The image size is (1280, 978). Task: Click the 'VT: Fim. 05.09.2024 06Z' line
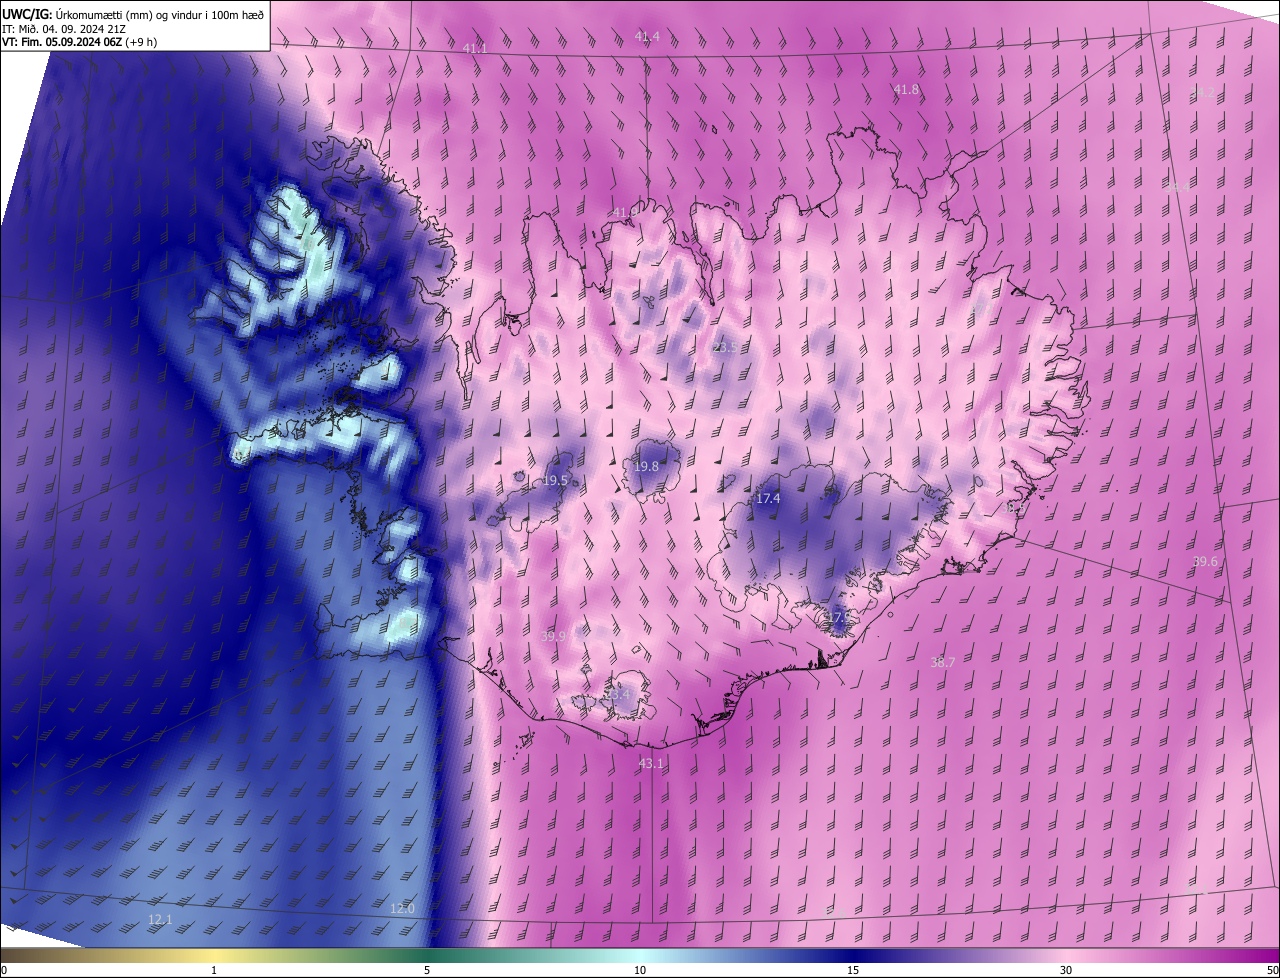79,42
